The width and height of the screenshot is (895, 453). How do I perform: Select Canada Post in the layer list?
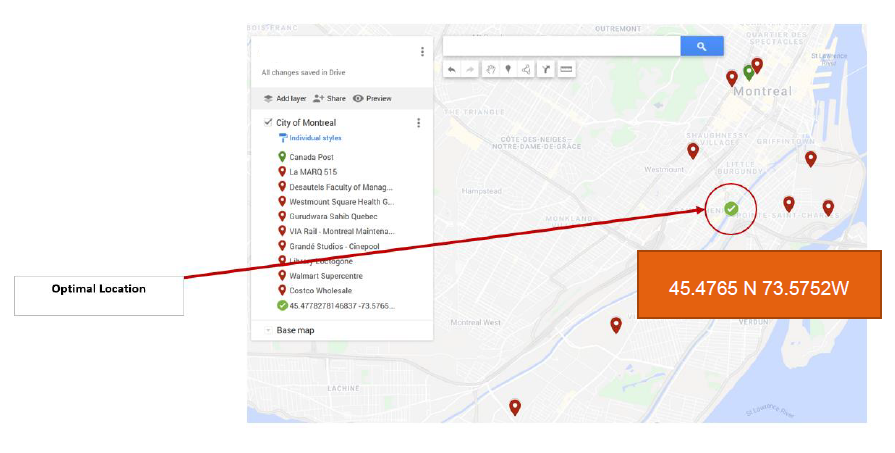[311, 157]
